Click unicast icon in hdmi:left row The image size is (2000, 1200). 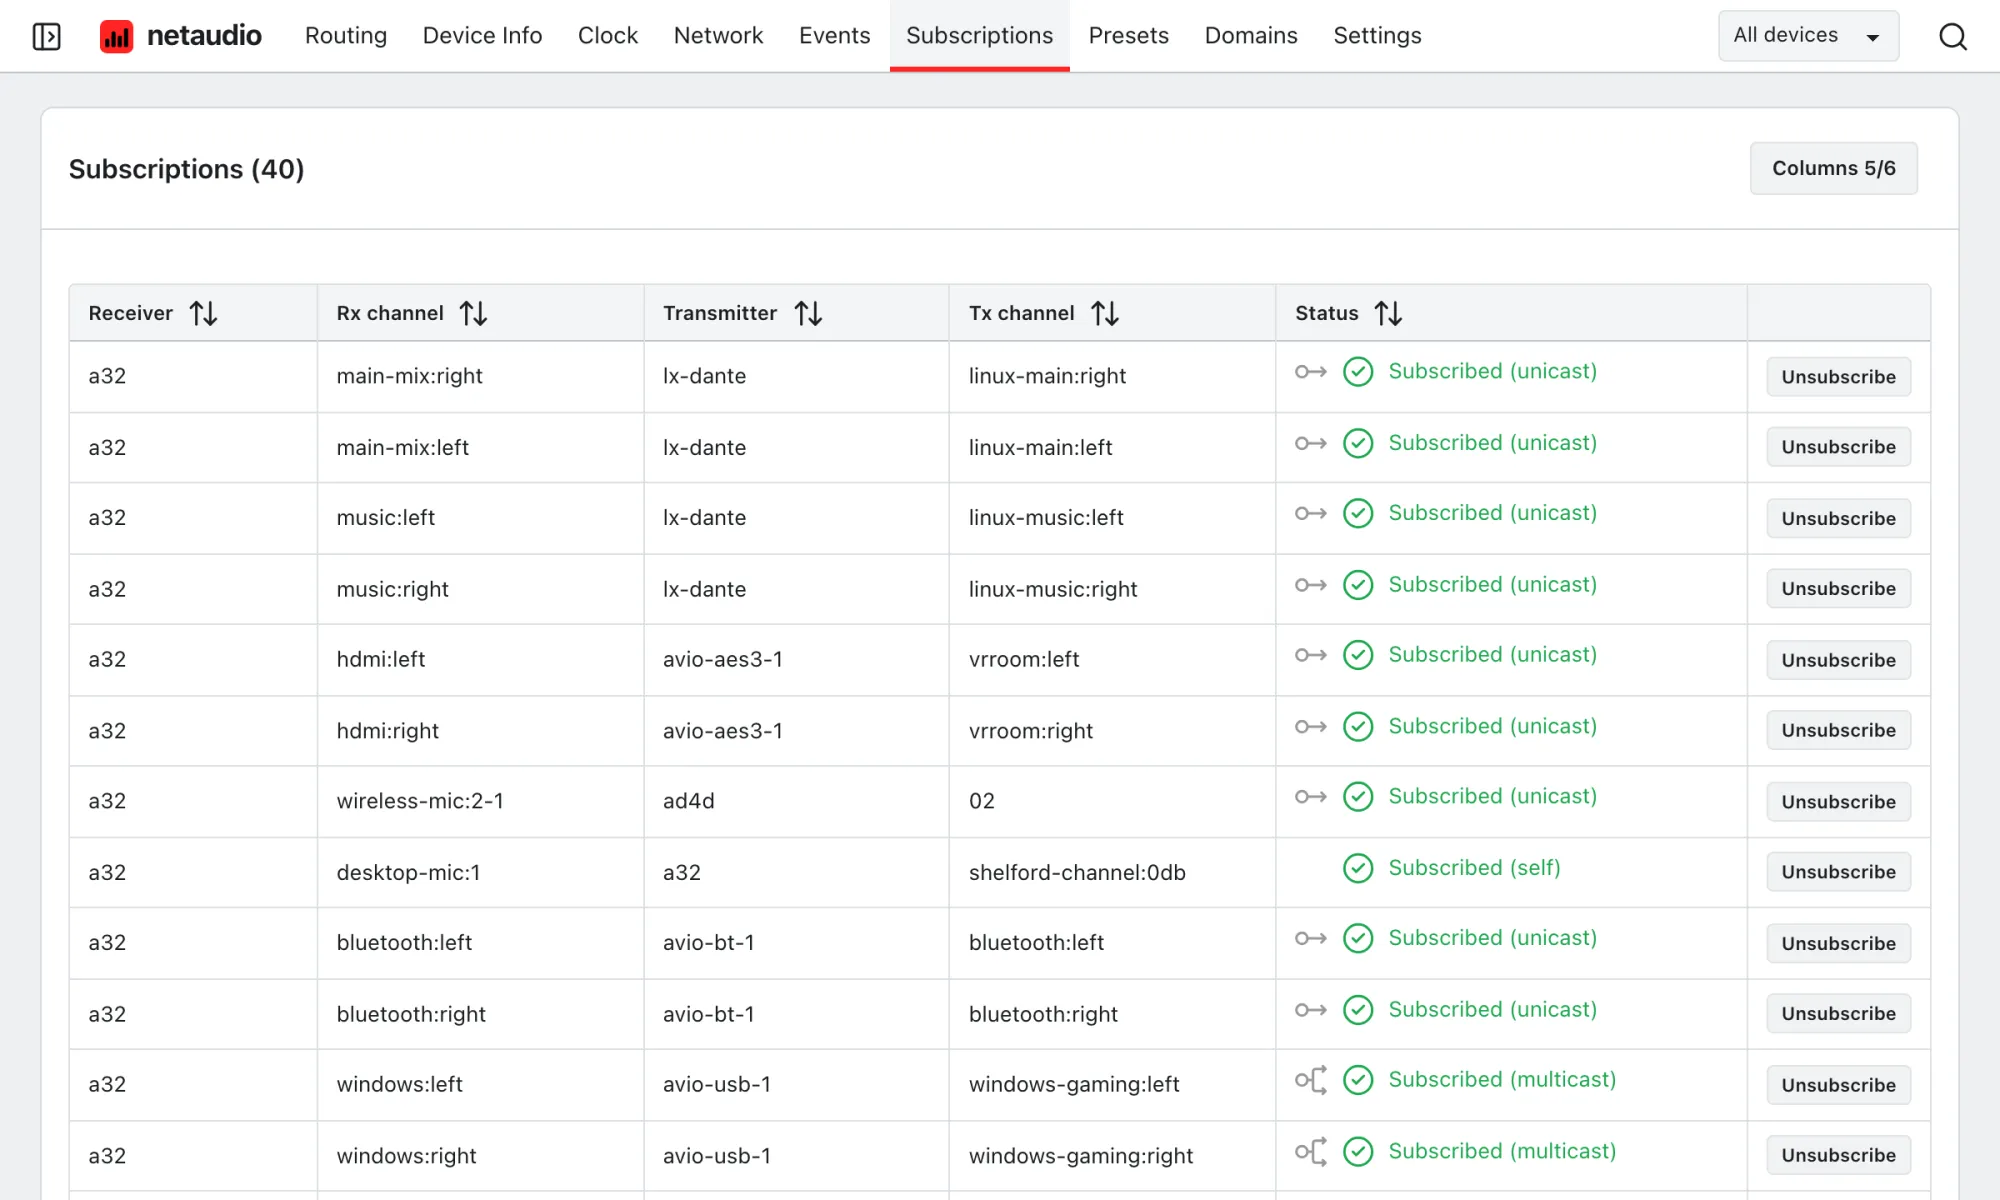point(1311,655)
